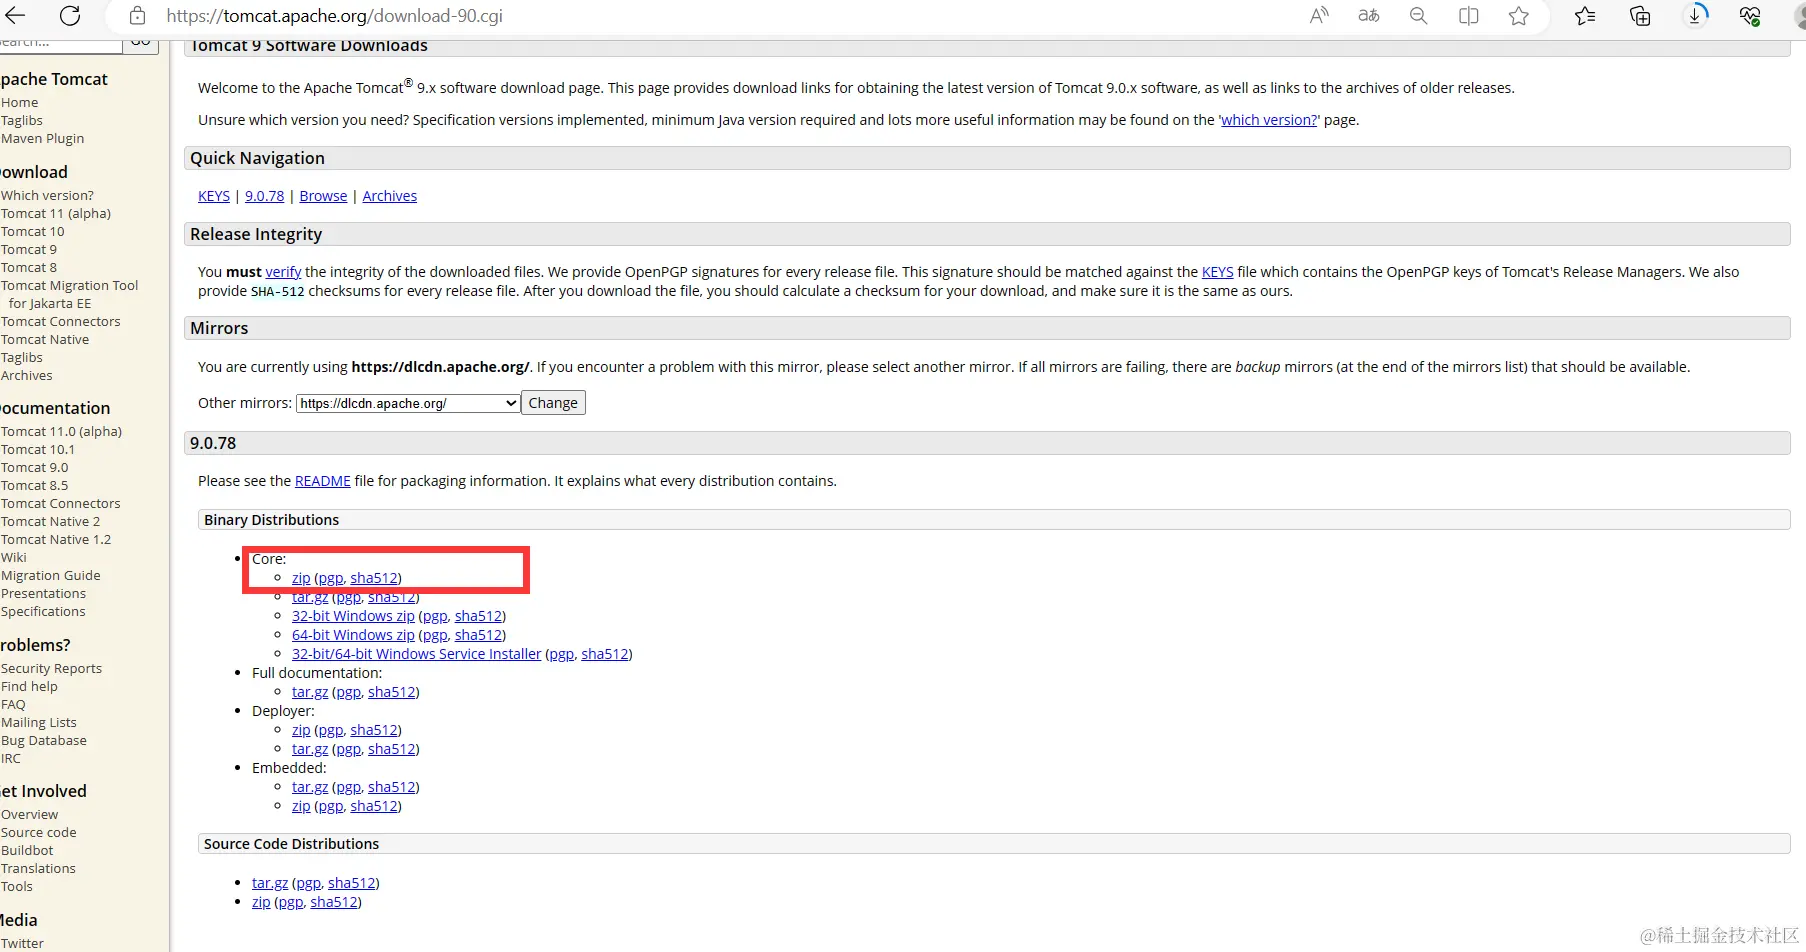The image size is (1806, 952).
Task: Open downloads icon in toolbar
Action: click(1695, 15)
